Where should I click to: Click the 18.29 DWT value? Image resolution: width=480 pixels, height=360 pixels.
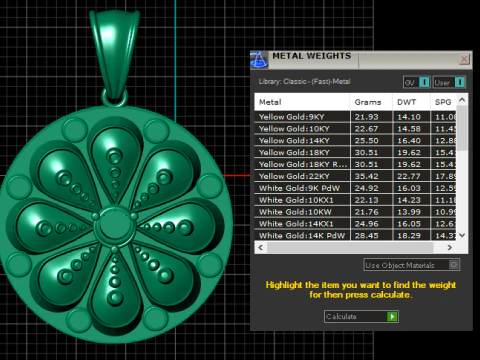coord(409,236)
